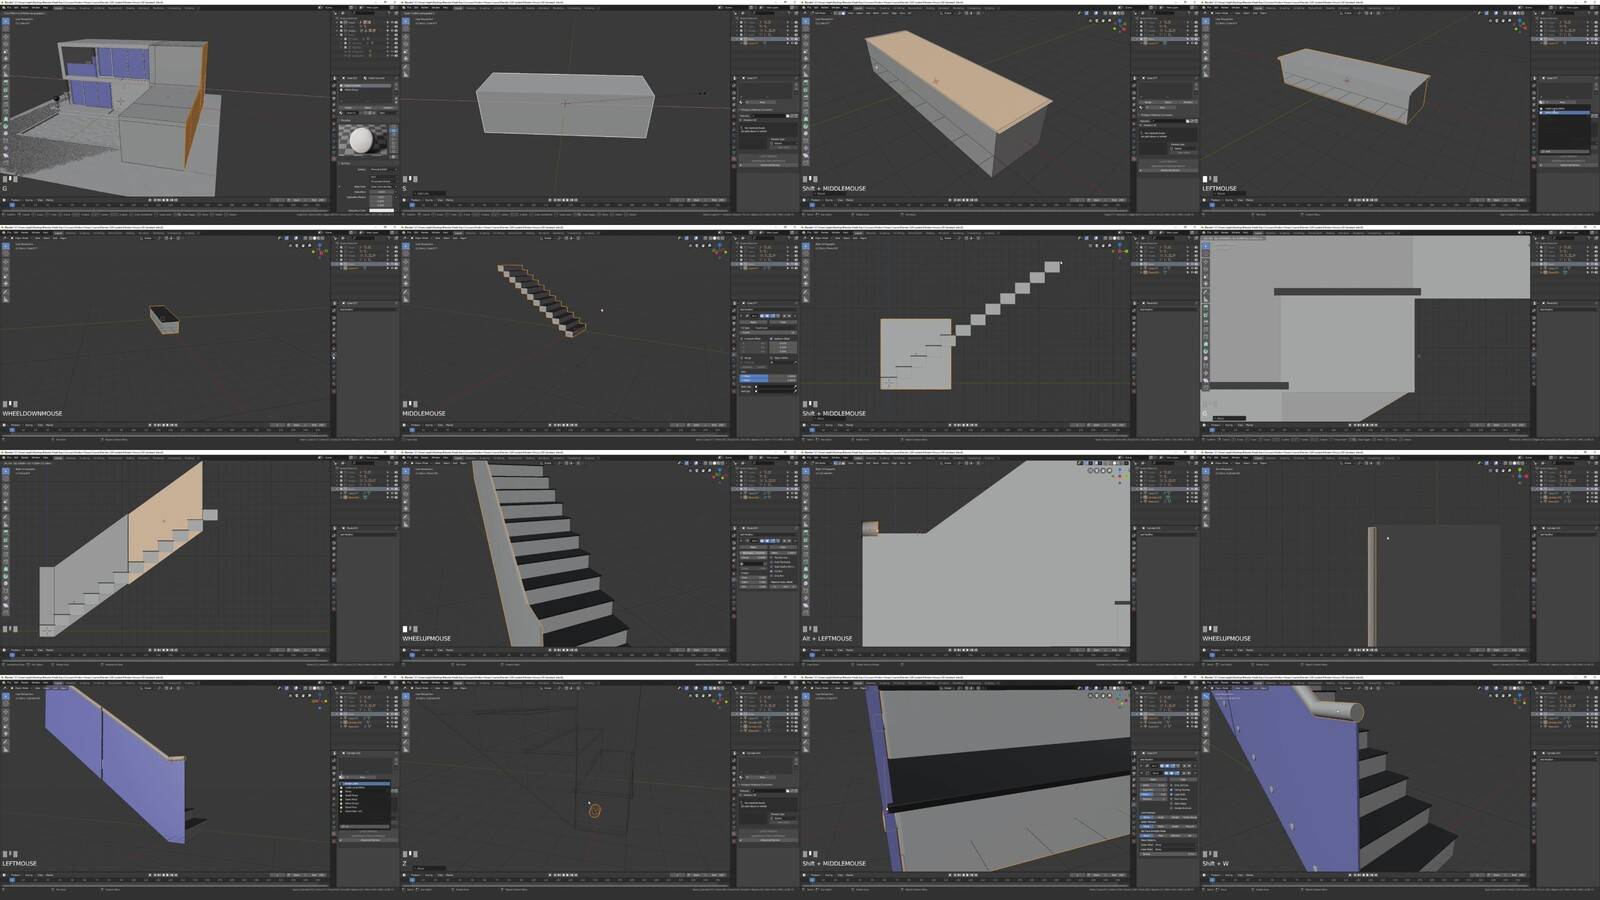
Task: Open the File menu in the house-model frame
Action: click(x=10, y=8)
